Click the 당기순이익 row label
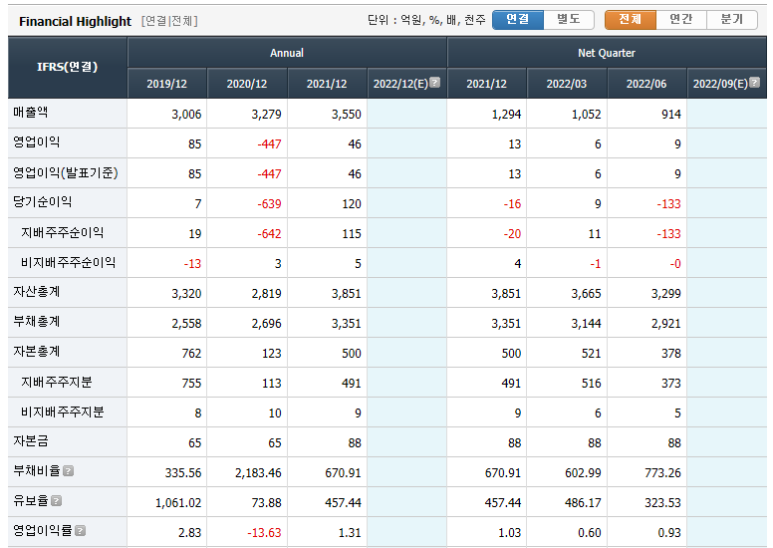The width and height of the screenshot is (773, 548). tap(42, 202)
